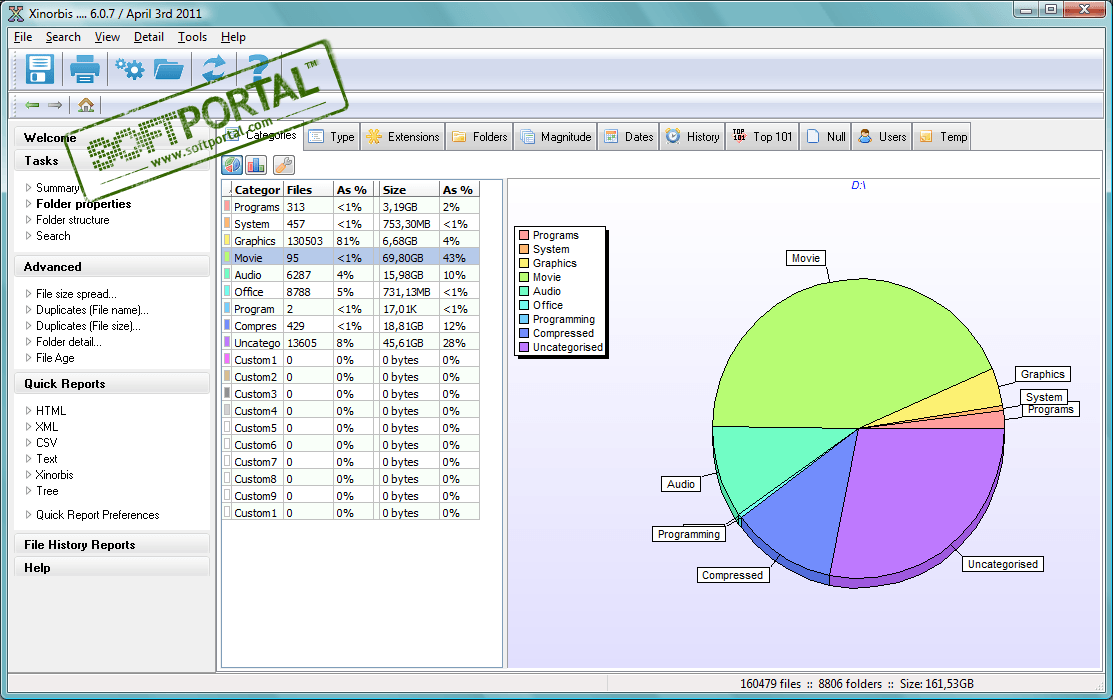Image resolution: width=1113 pixels, height=700 pixels.
Task: Click the Compressed pie chart label
Action: pyautogui.click(x=733, y=575)
